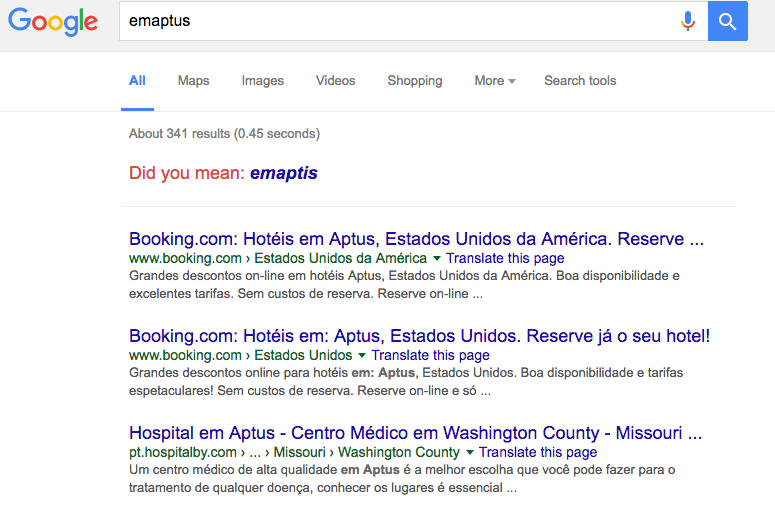Open Booking.com Reserve já o seu hotel result

click(420, 336)
